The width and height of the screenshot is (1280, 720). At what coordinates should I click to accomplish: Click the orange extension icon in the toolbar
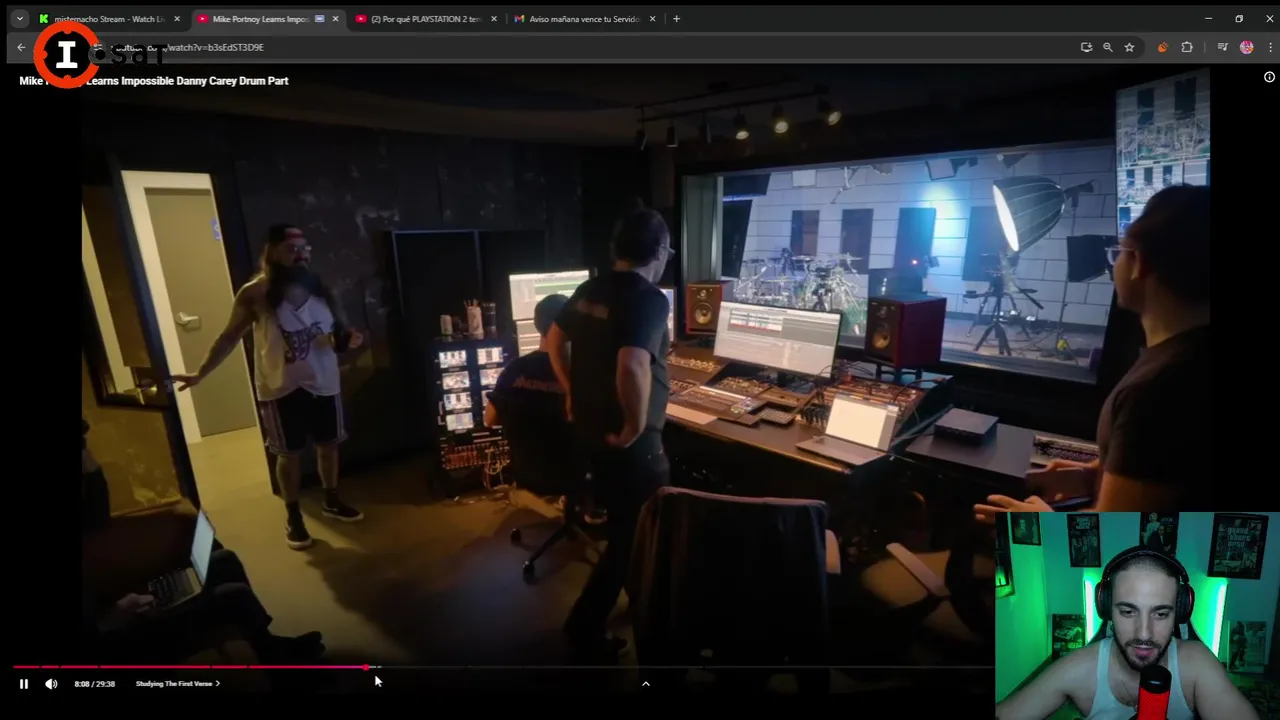tap(1162, 47)
